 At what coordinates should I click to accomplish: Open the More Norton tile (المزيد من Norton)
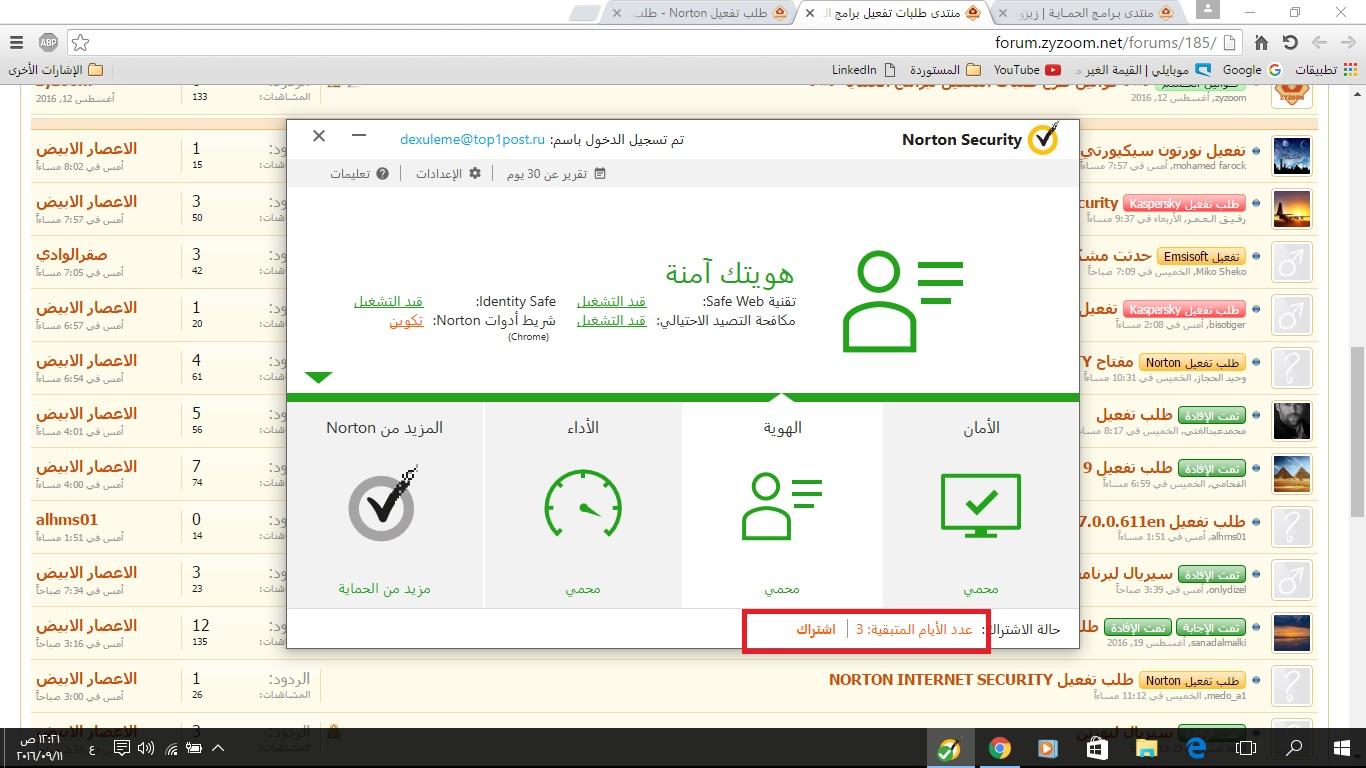(x=385, y=505)
